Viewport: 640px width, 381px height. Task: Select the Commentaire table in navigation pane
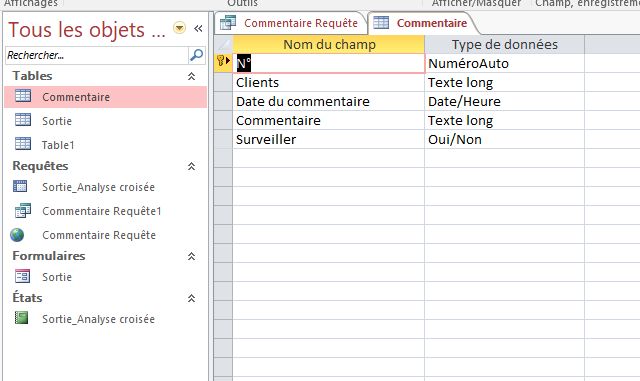point(106,97)
